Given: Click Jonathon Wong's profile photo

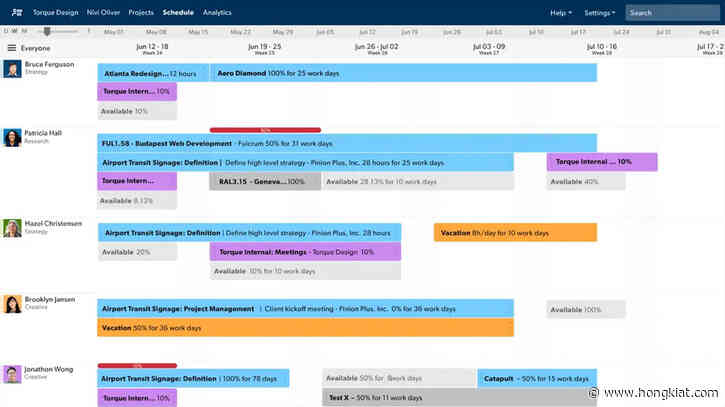Looking at the screenshot, I should (12, 374).
